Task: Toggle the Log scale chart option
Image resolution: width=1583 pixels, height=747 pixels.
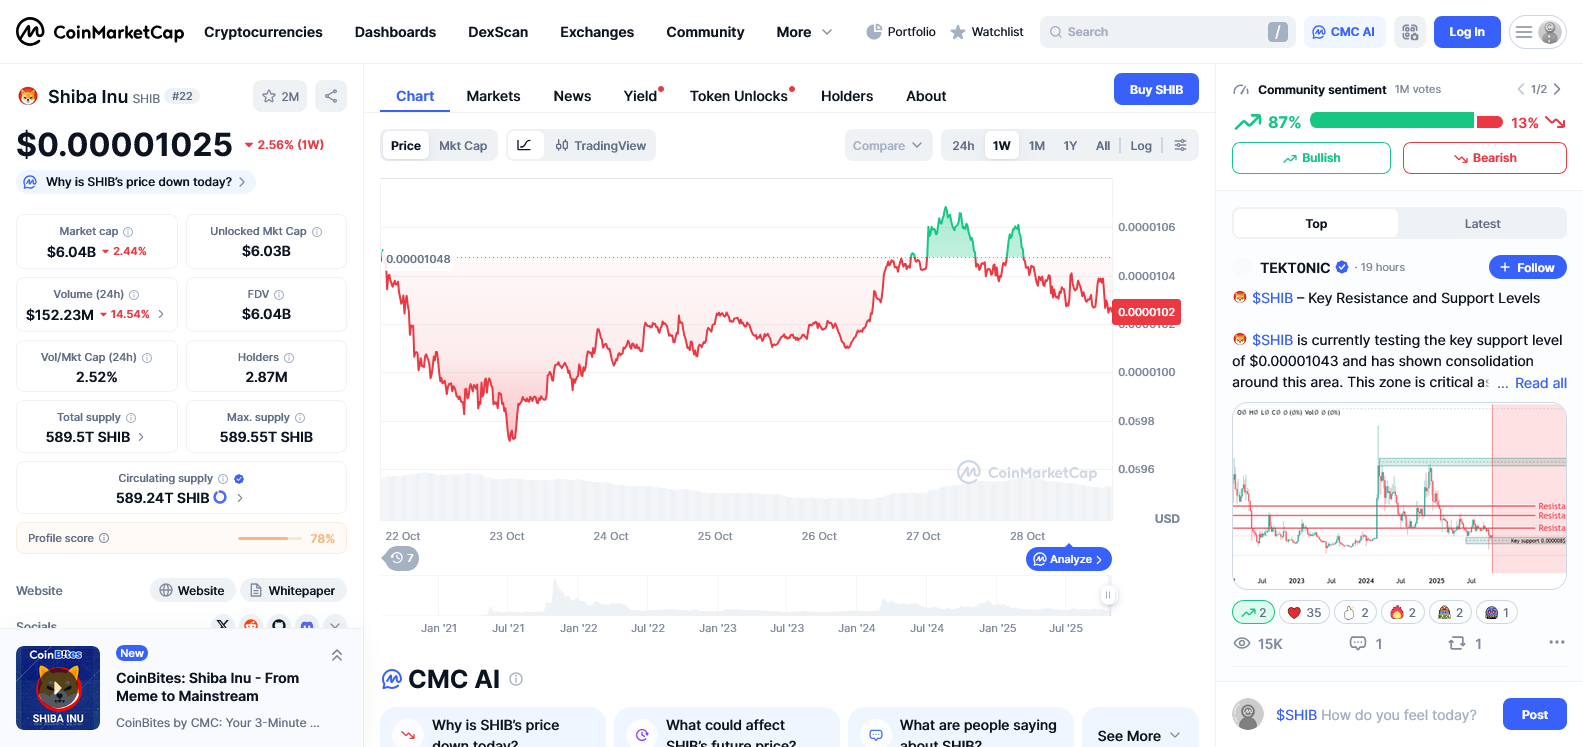Action: (1141, 145)
